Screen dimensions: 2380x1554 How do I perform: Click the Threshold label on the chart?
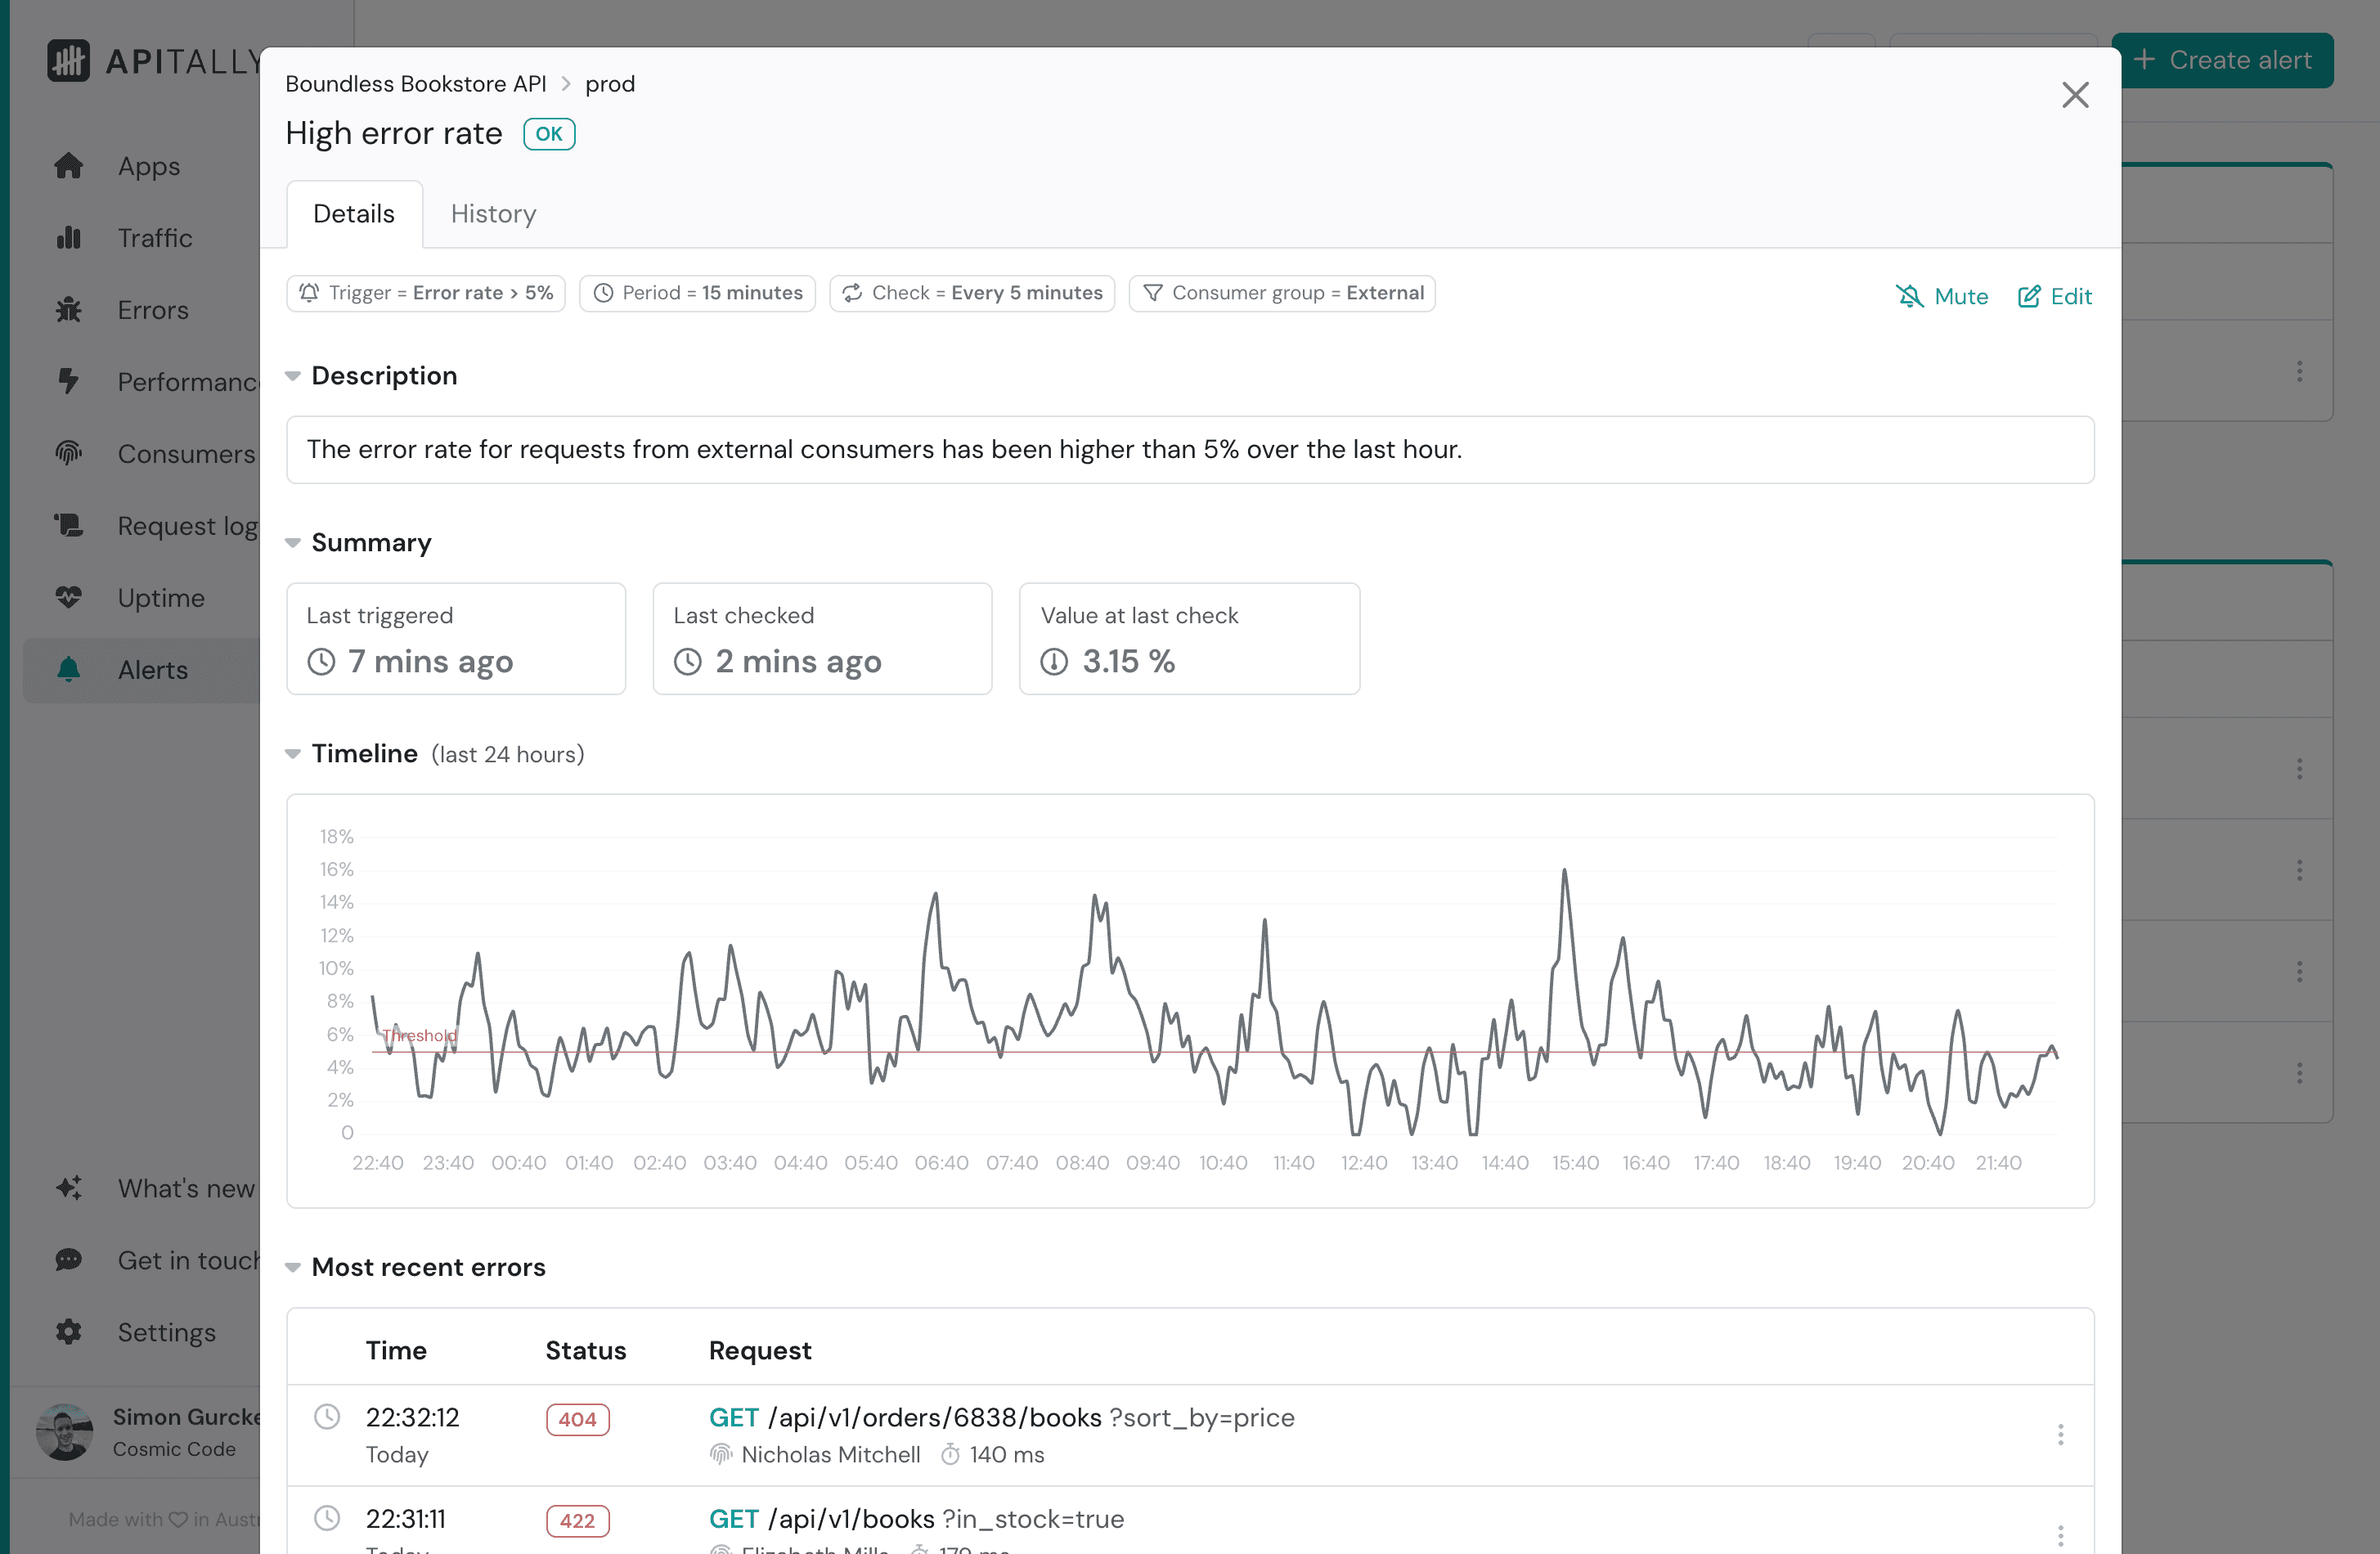tap(420, 1036)
